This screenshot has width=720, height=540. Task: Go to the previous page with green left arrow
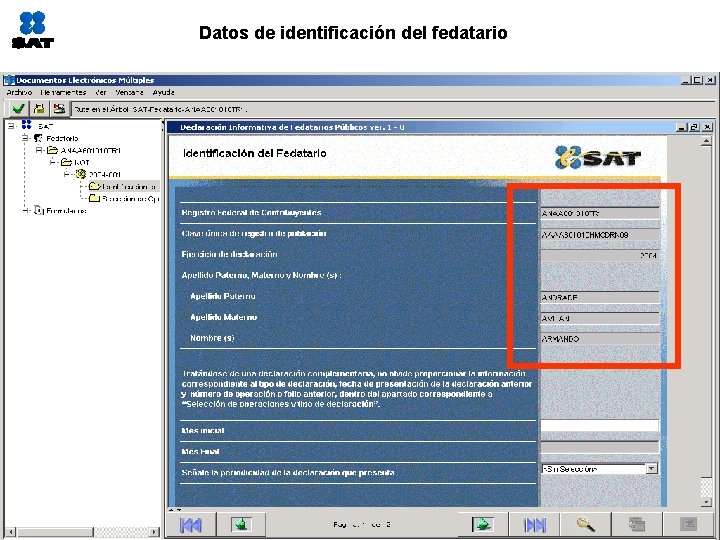click(x=241, y=524)
